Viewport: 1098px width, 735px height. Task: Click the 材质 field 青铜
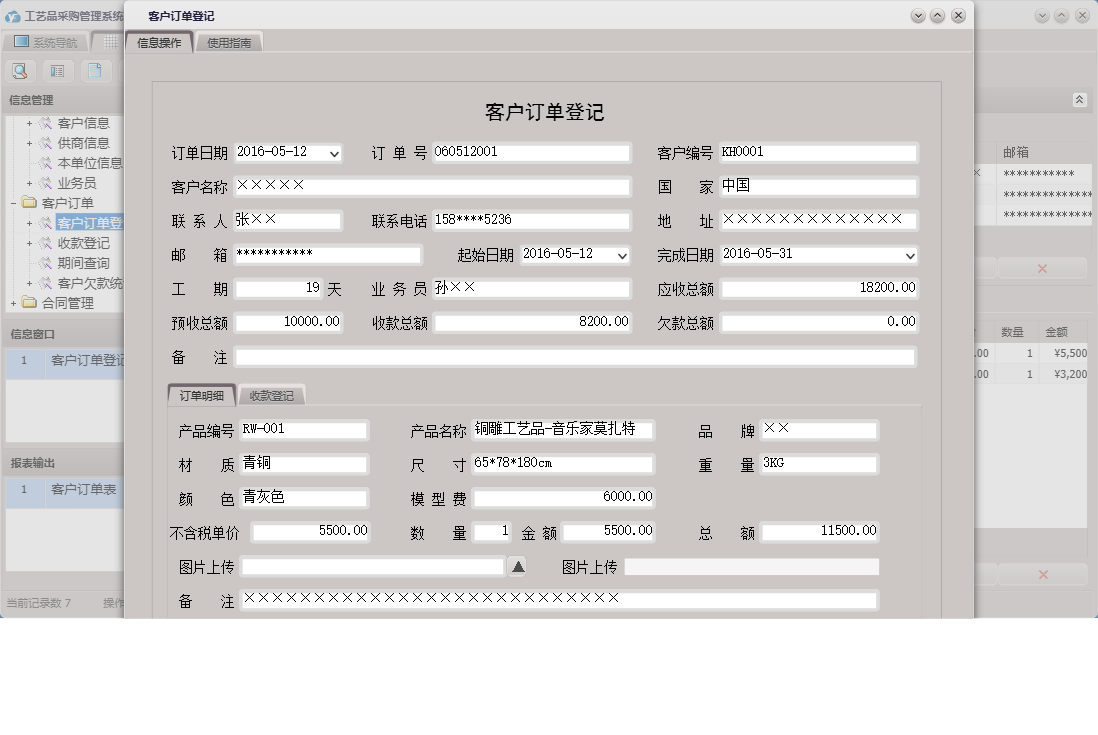[304, 463]
